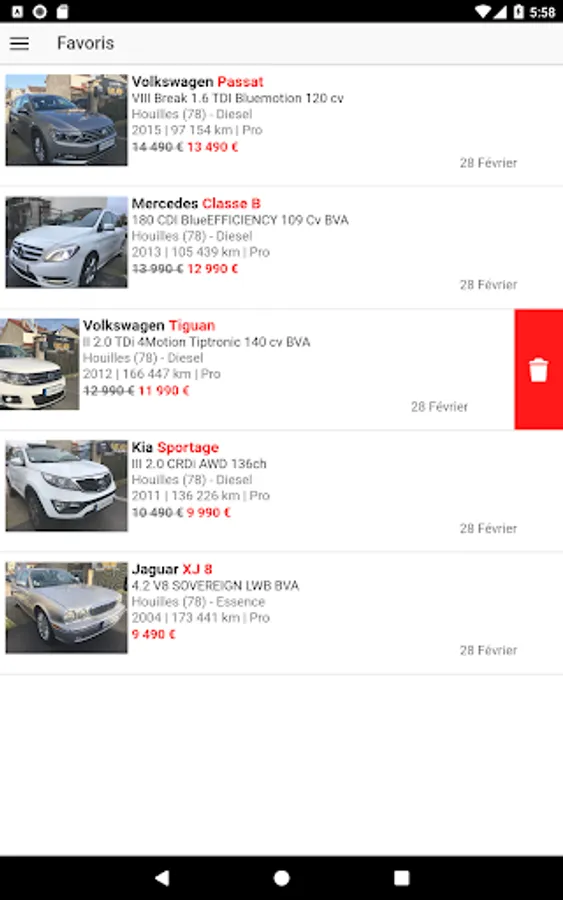The width and height of the screenshot is (563, 900).
Task: Tap the battery icon in status bar
Action: click(x=519, y=11)
